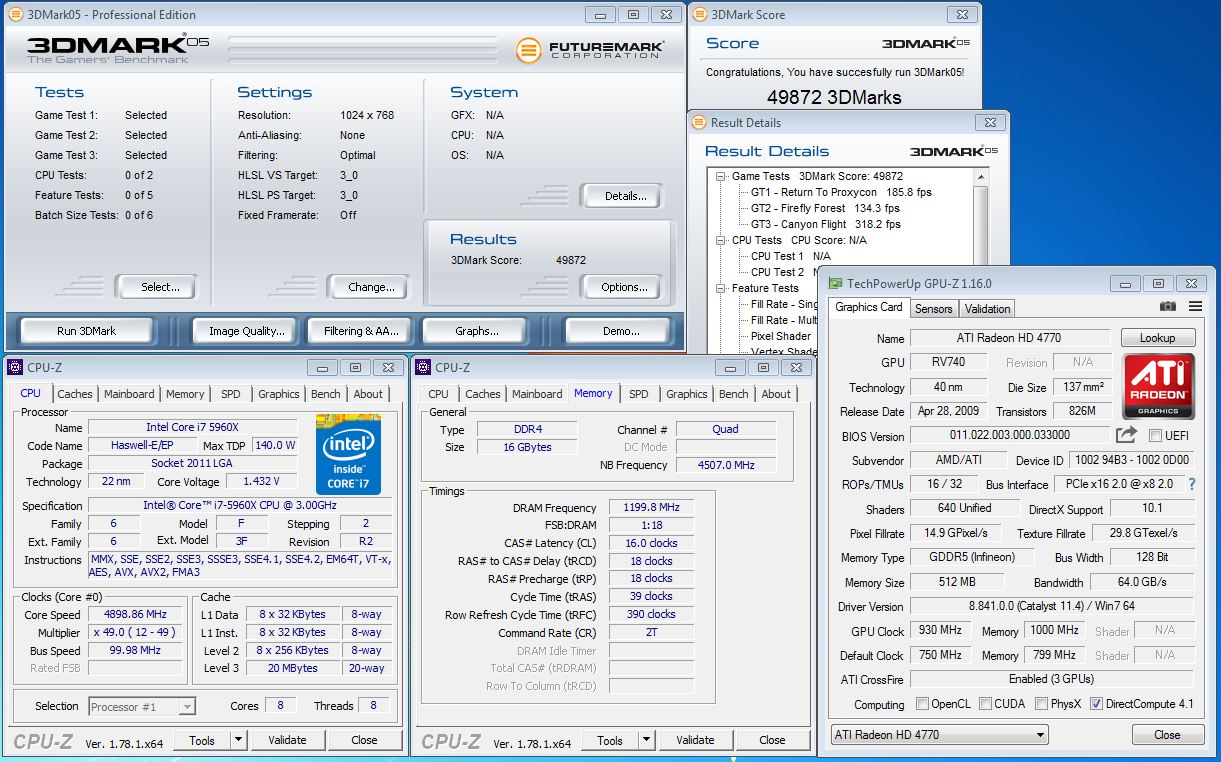
Task: Click the Core Speed value 4898.86 MHz
Action: tap(135, 615)
